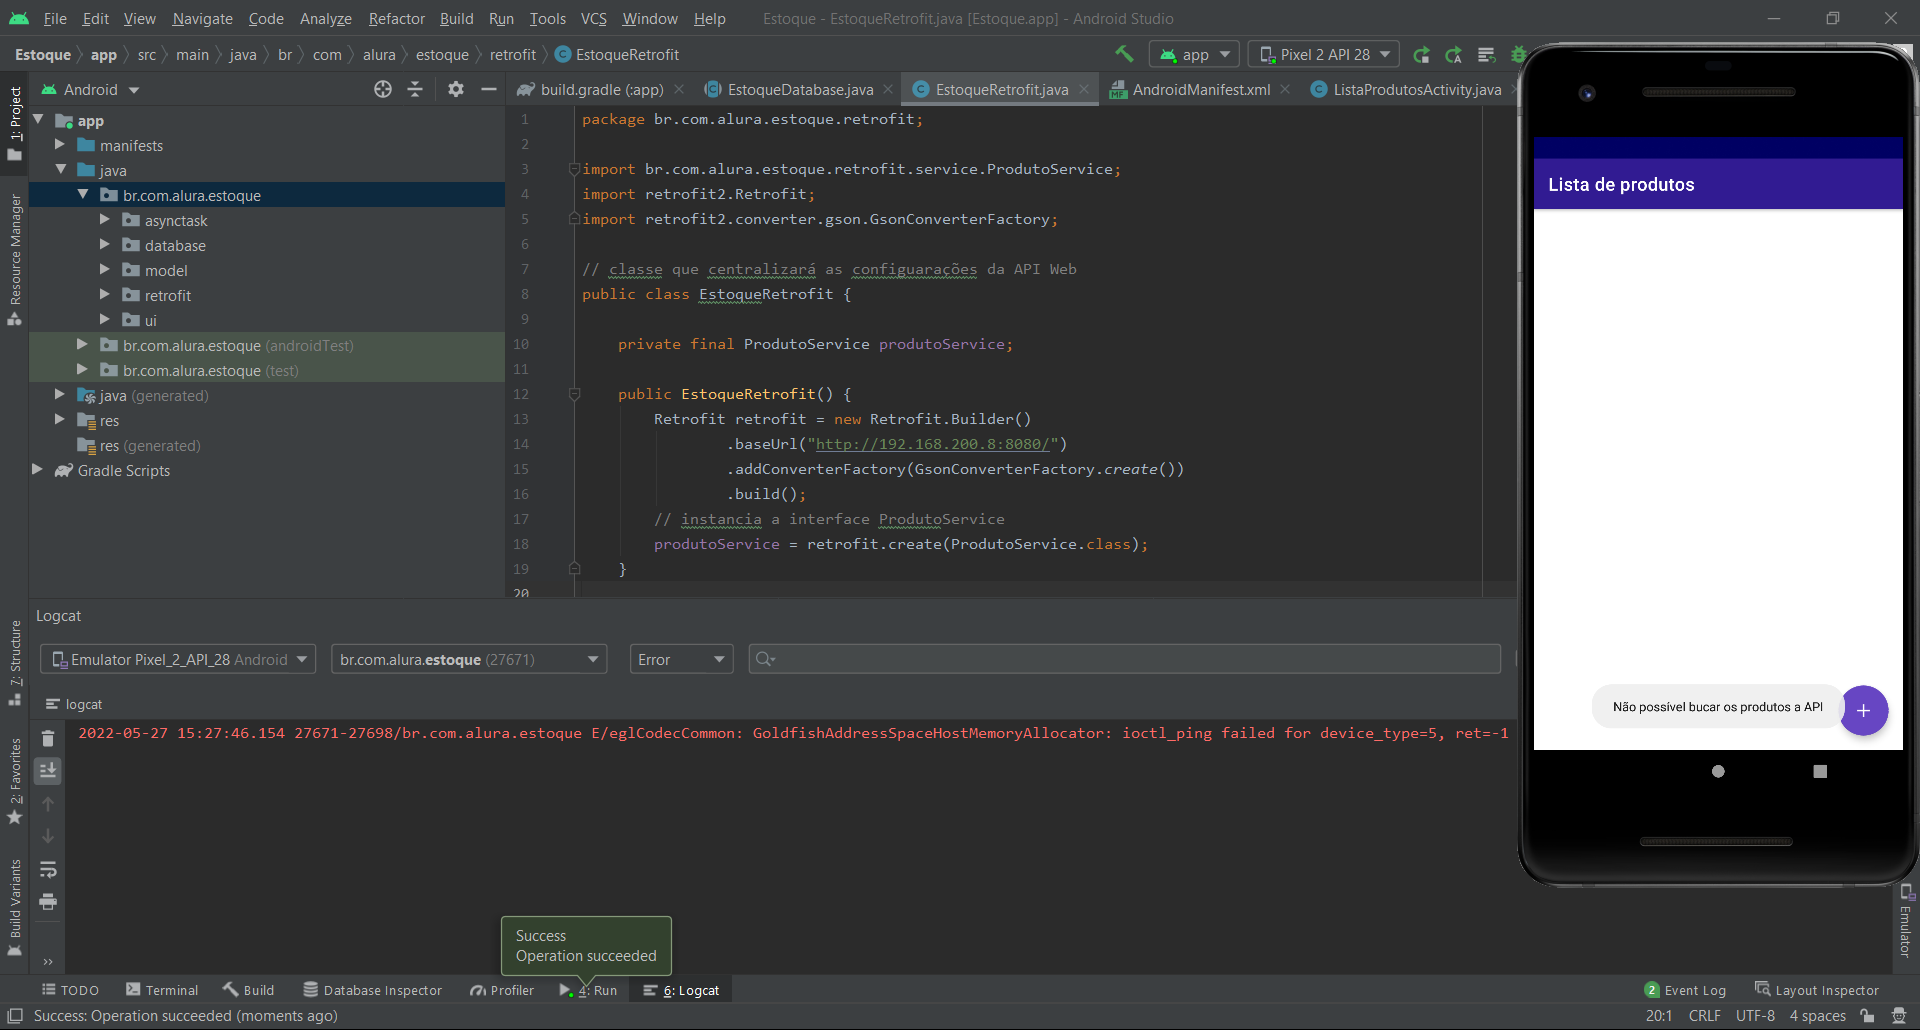
Task: Click the estoque breadcrumb in navigation bar
Action: [x=442, y=55]
